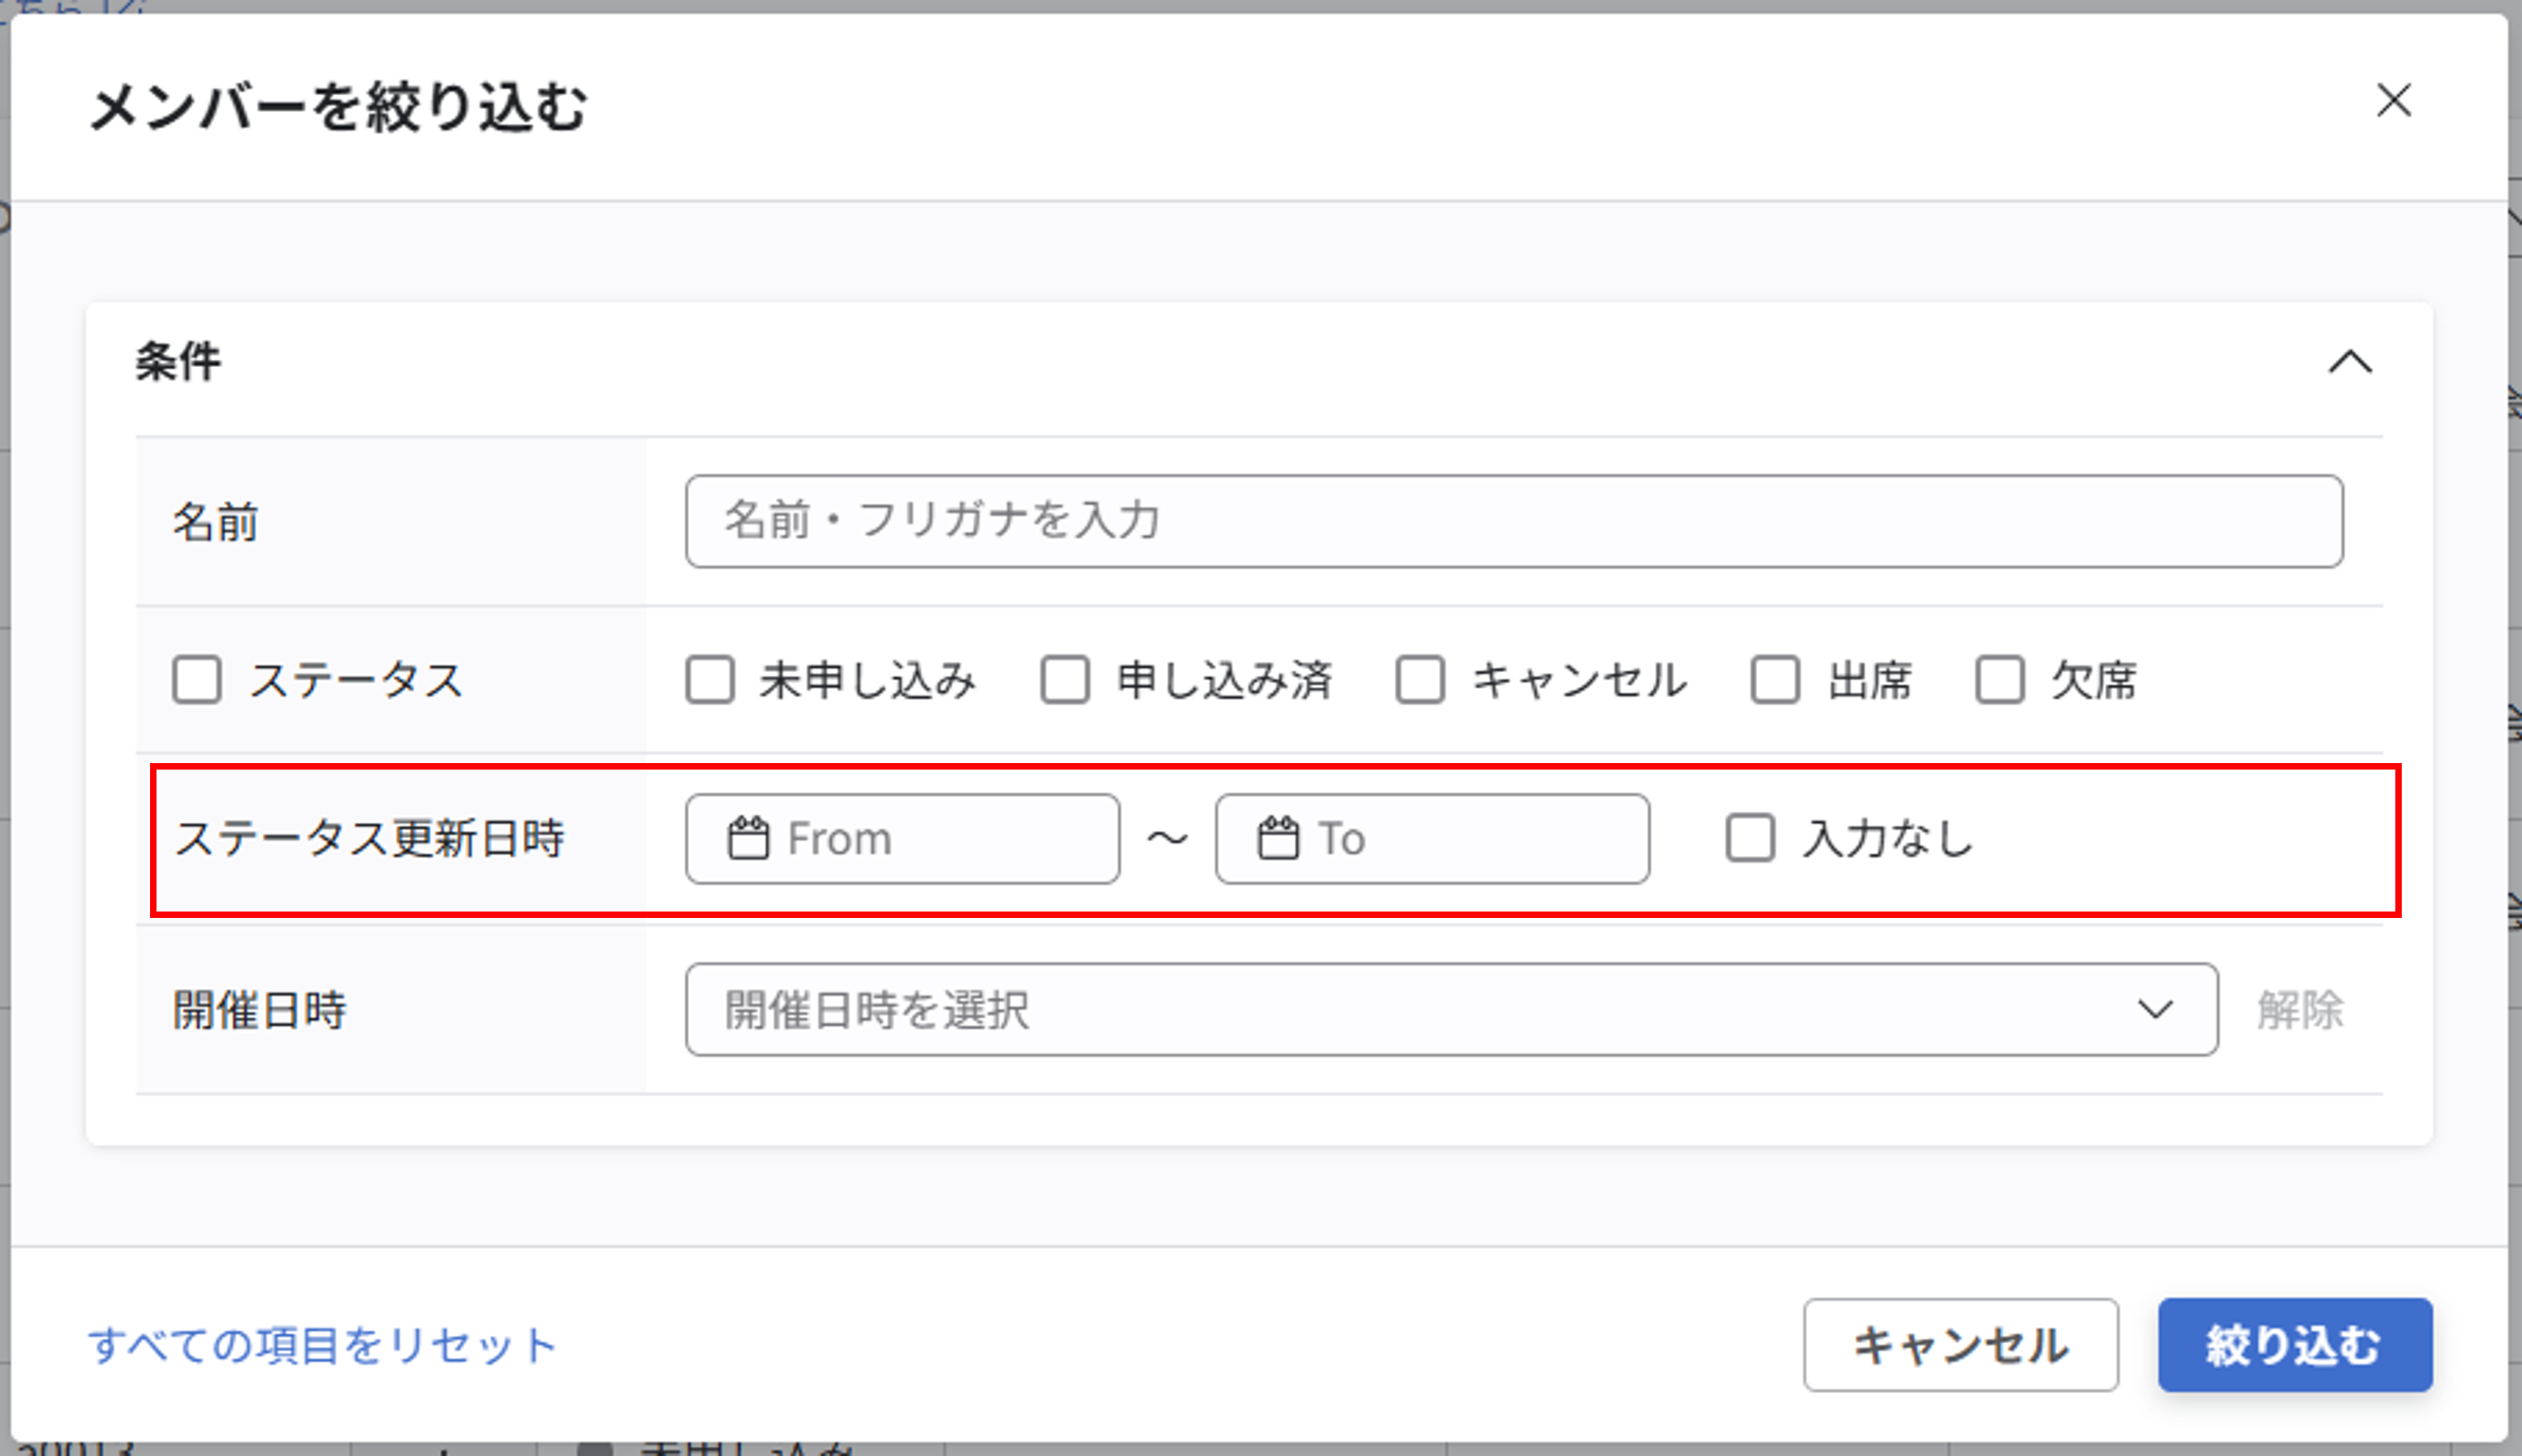Click the 絞り込む filter button
The image size is (2522, 1456).
click(2295, 1345)
